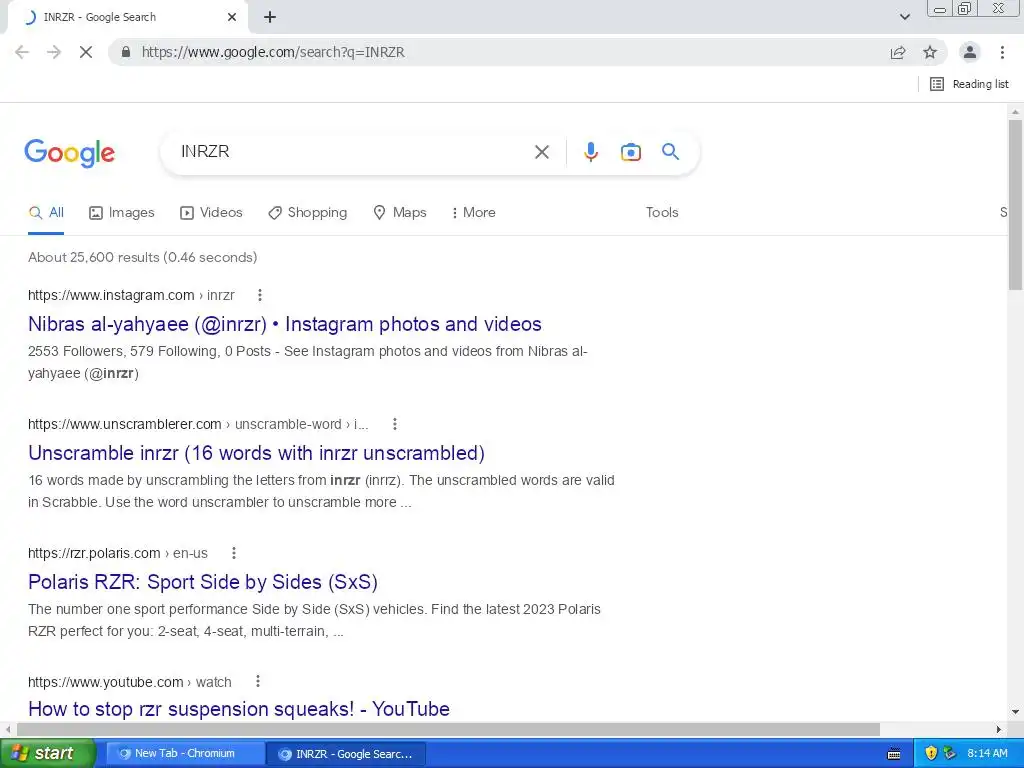Click the address bar URL

pos(273,52)
